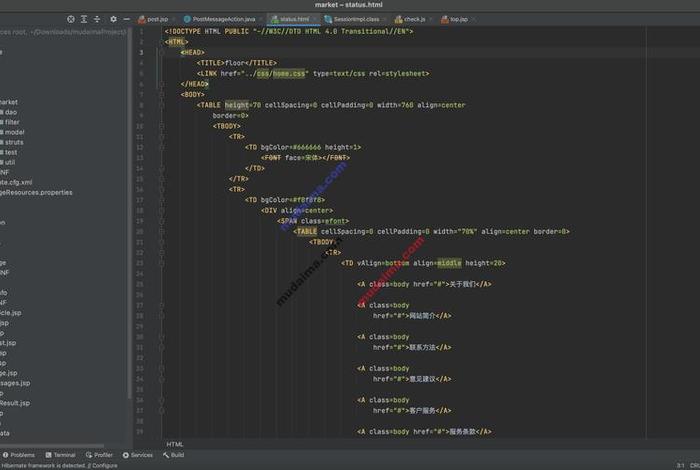Screen dimensions: 700x470
Task: Open the SessionImpl.class tab
Action: tap(356, 19)
